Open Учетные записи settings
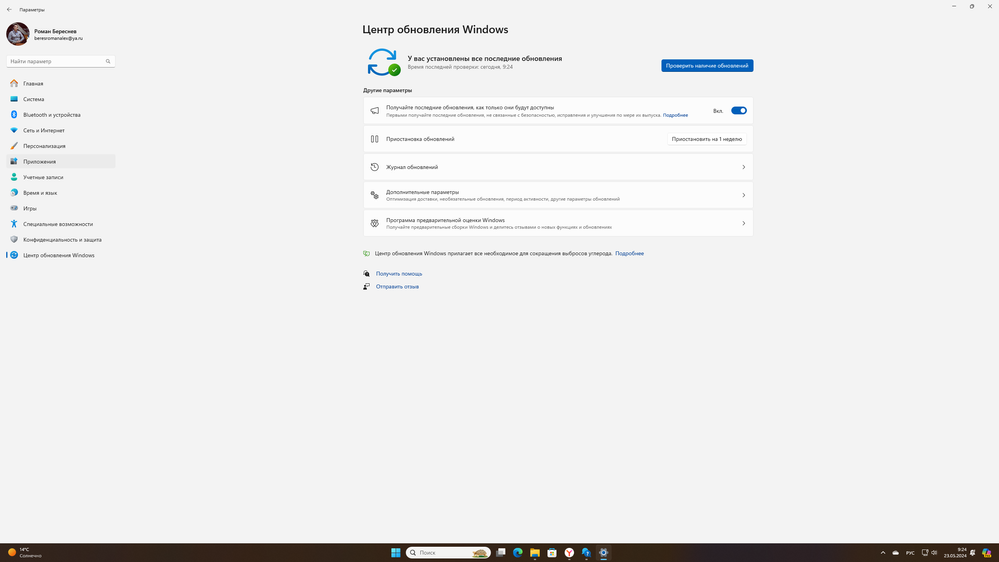 click(x=61, y=177)
